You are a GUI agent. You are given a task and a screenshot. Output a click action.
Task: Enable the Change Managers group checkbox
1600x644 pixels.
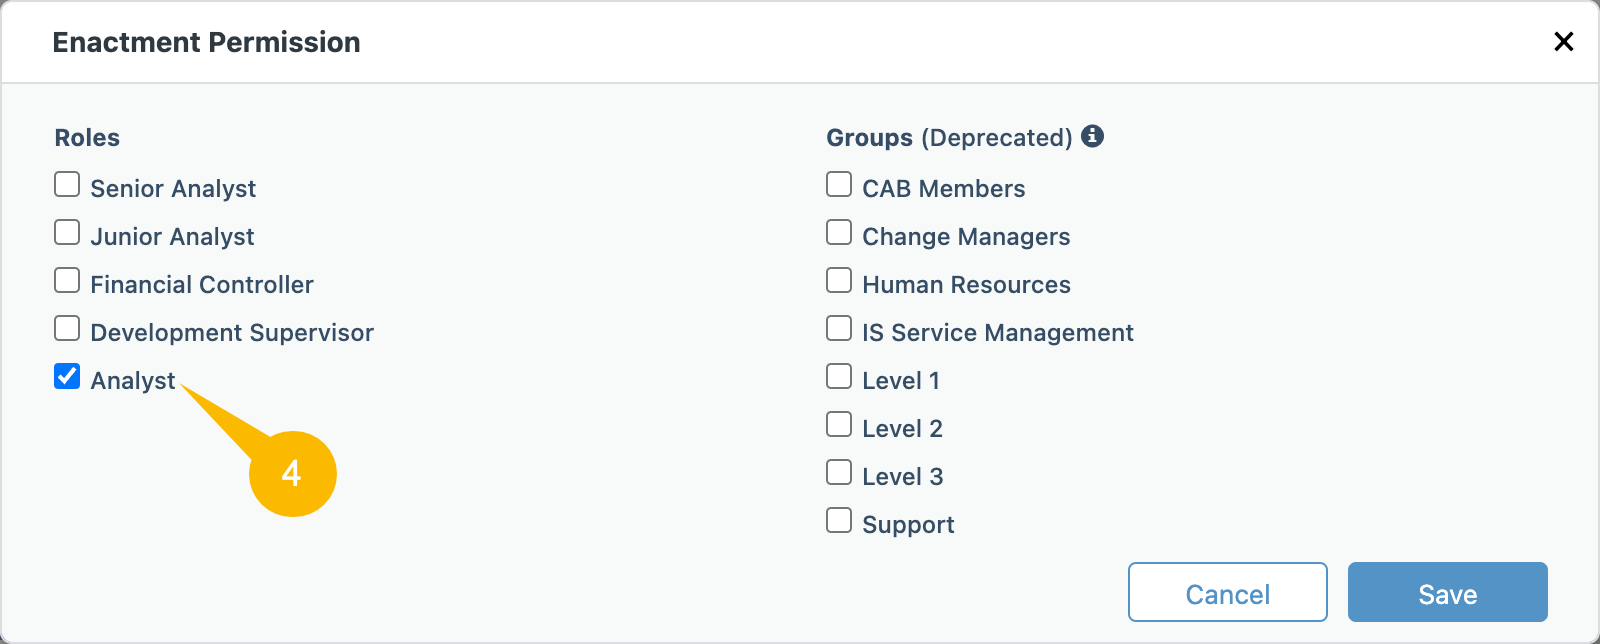(839, 233)
